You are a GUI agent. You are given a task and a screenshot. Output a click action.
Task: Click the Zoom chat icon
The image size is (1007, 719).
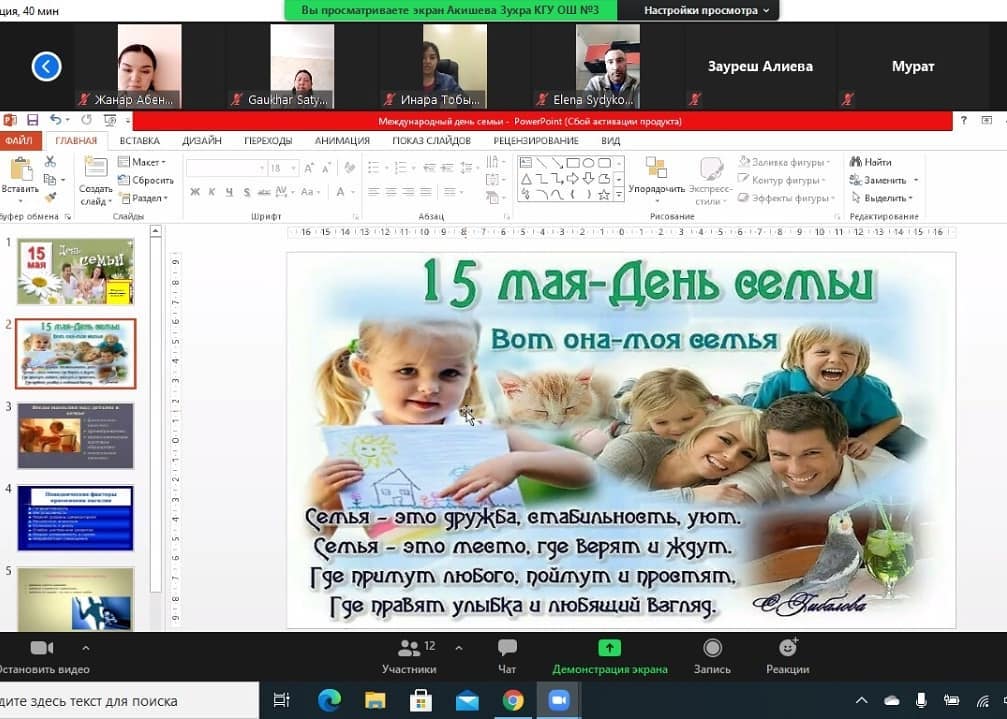[507, 649]
